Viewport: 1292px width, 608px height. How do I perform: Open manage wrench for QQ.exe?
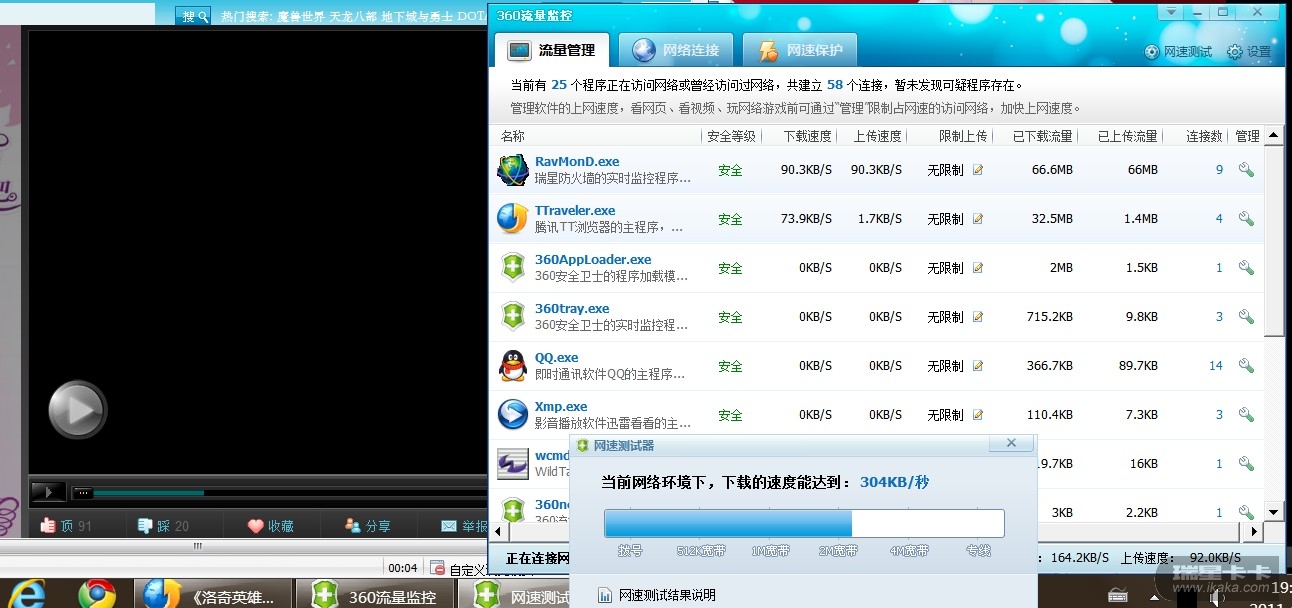coord(1246,366)
